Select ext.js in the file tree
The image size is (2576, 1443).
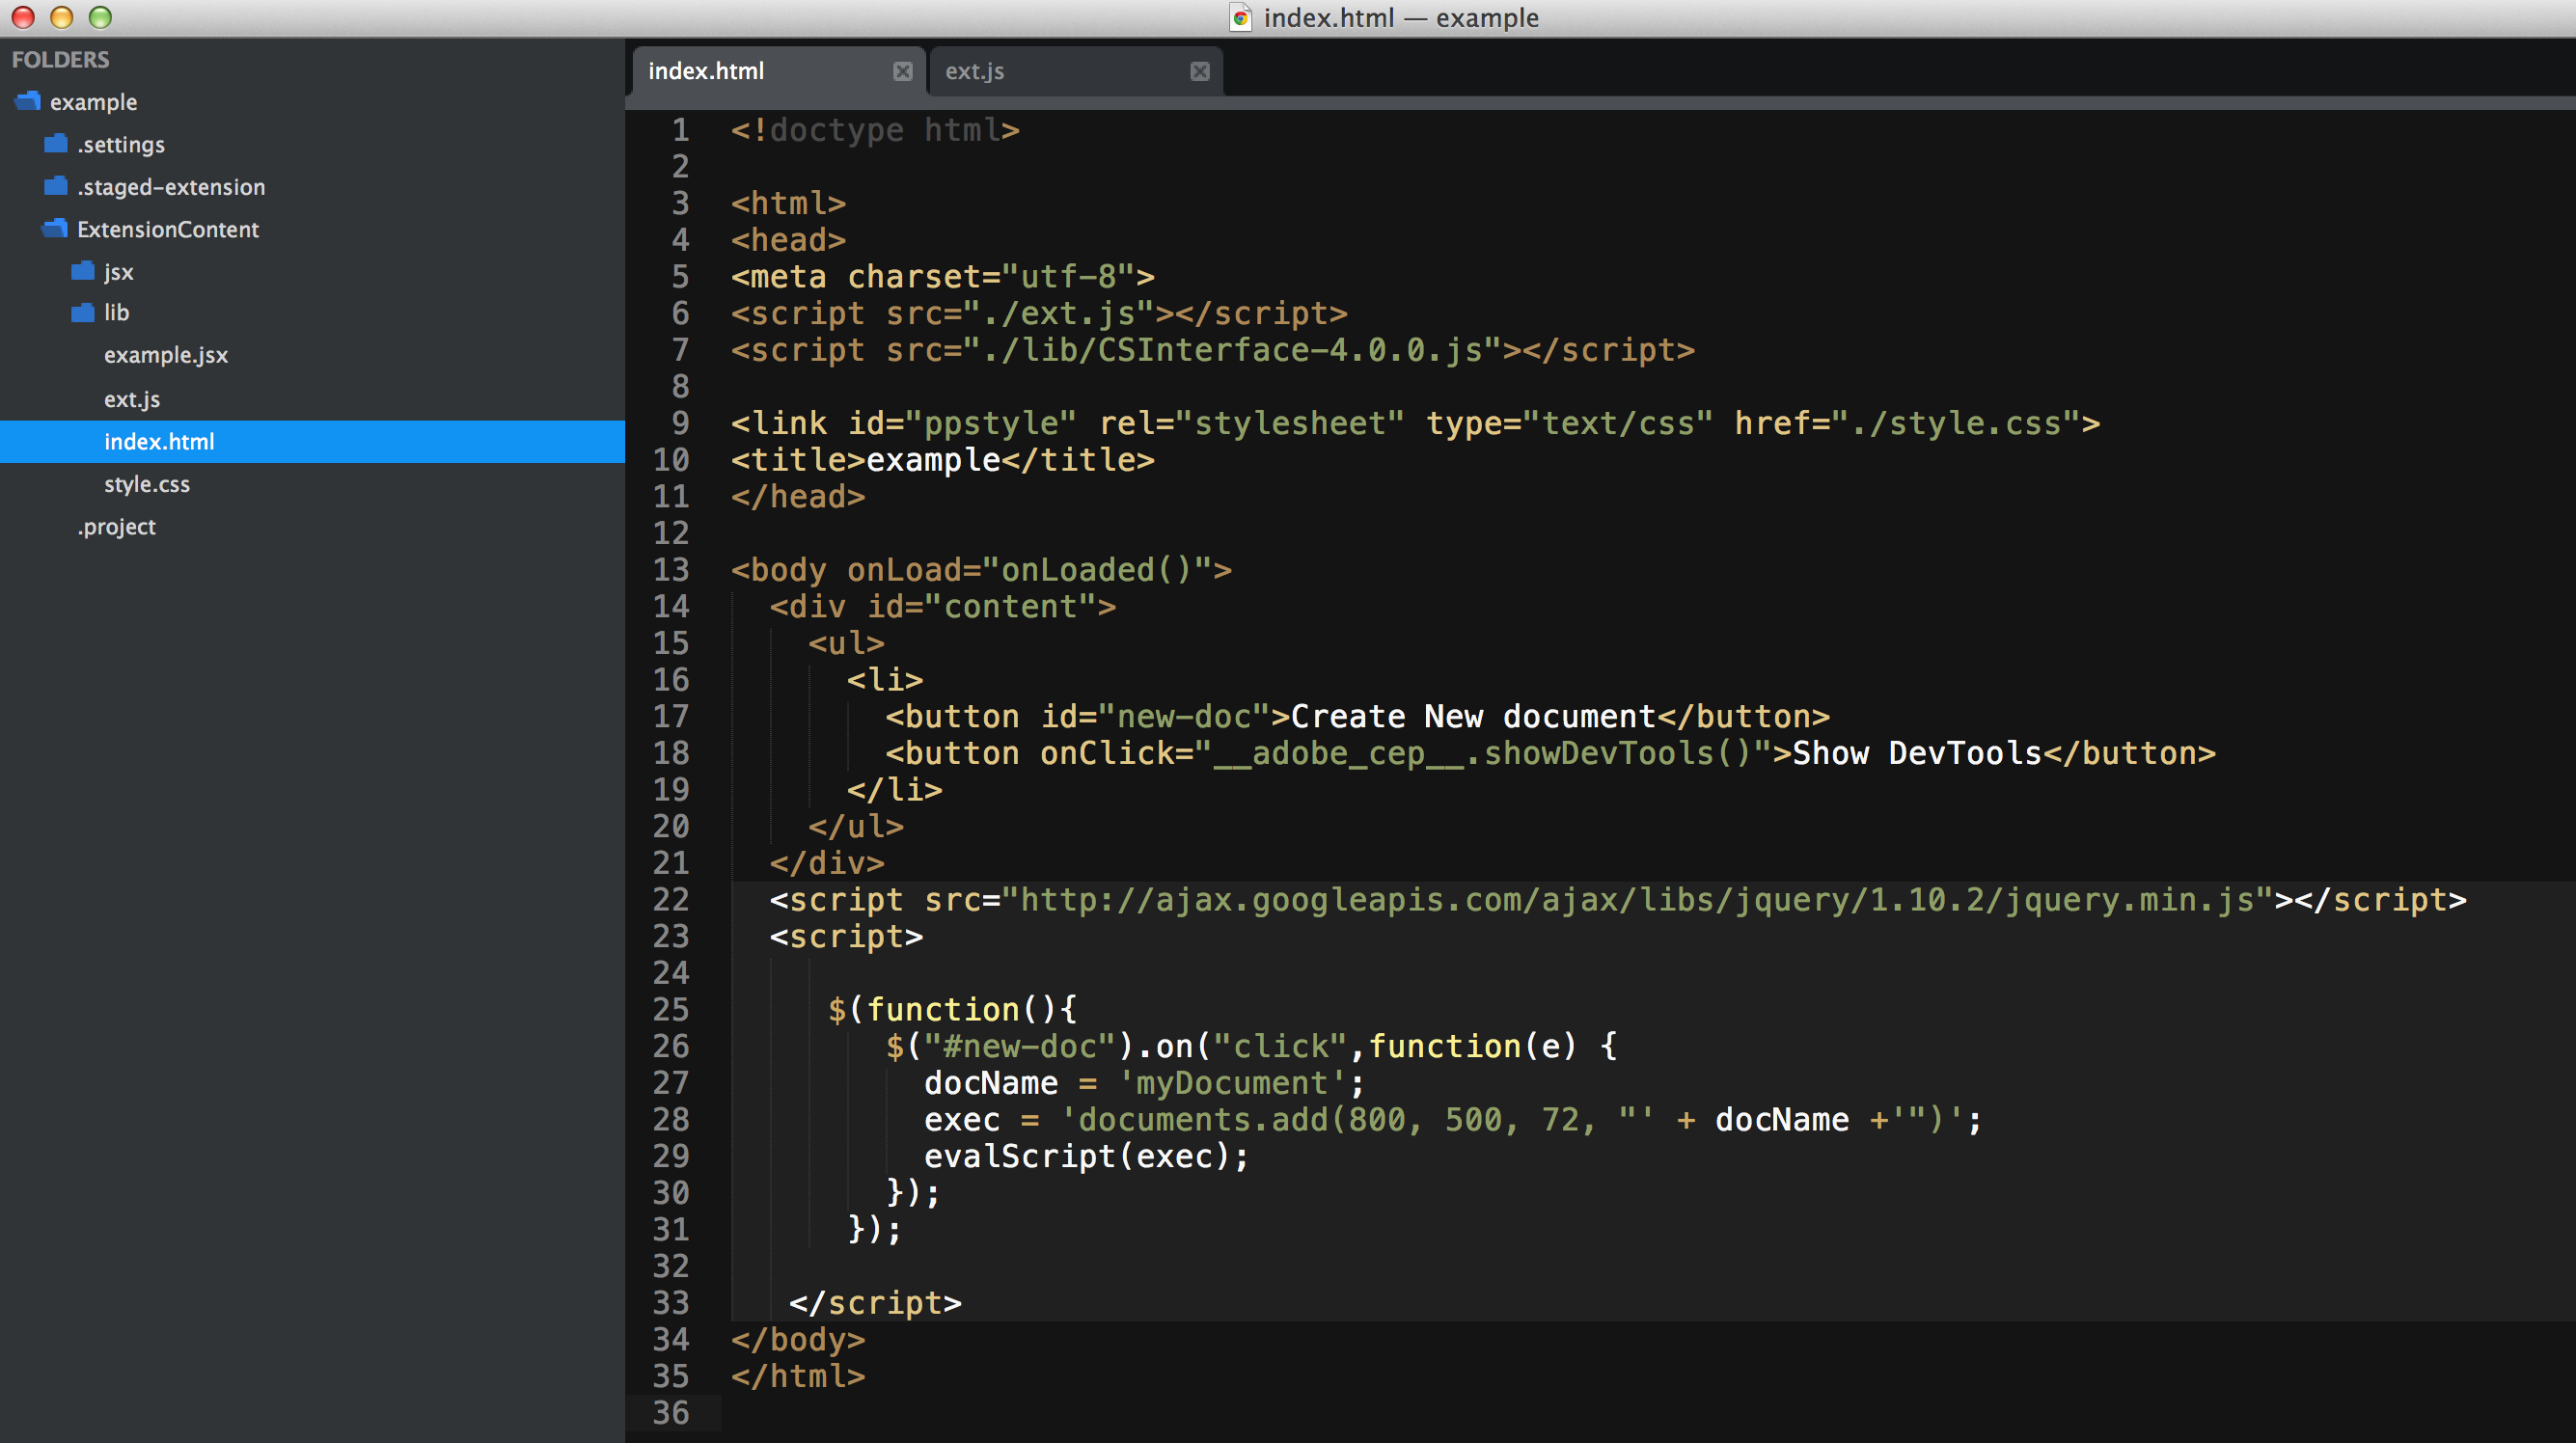coord(132,398)
